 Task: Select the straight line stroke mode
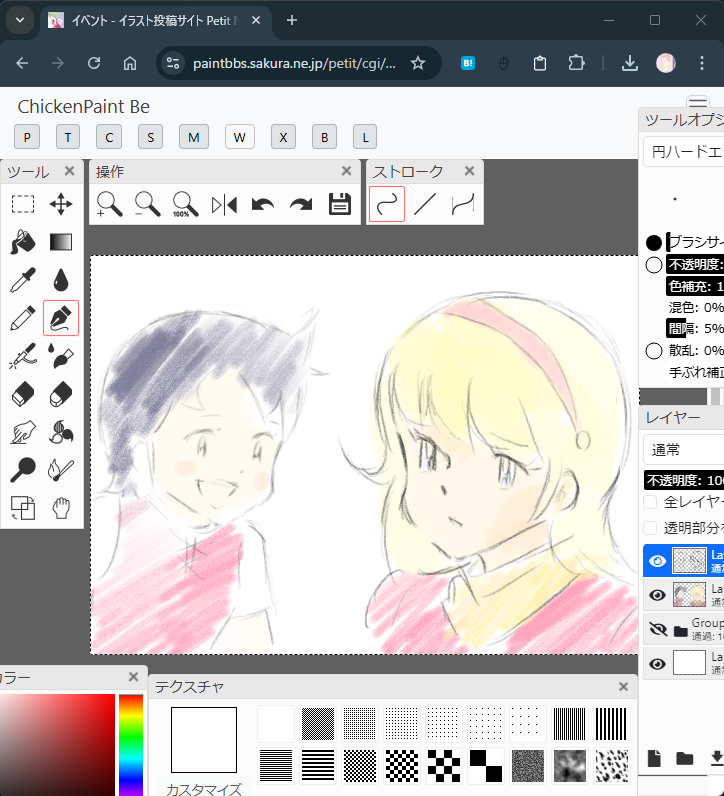425,204
